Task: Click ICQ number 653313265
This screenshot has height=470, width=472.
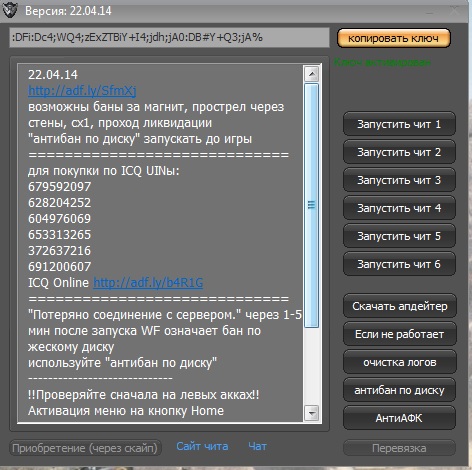Action: coord(59,235)
